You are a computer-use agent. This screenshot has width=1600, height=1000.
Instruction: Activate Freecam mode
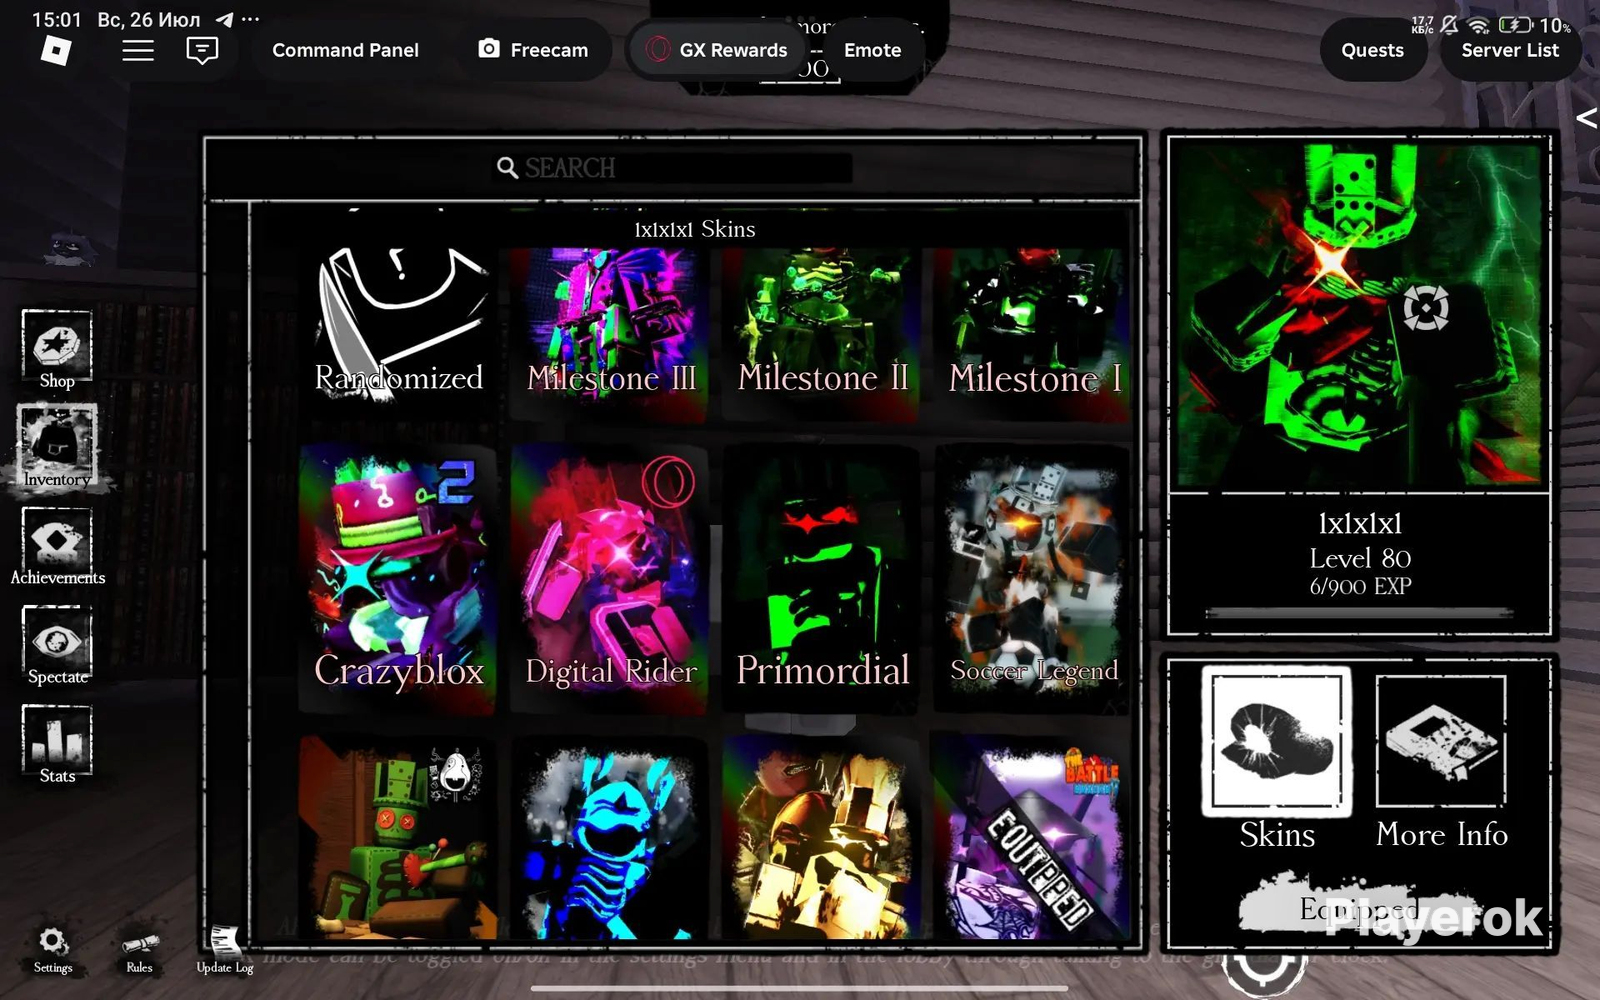[x=533, y=50]
